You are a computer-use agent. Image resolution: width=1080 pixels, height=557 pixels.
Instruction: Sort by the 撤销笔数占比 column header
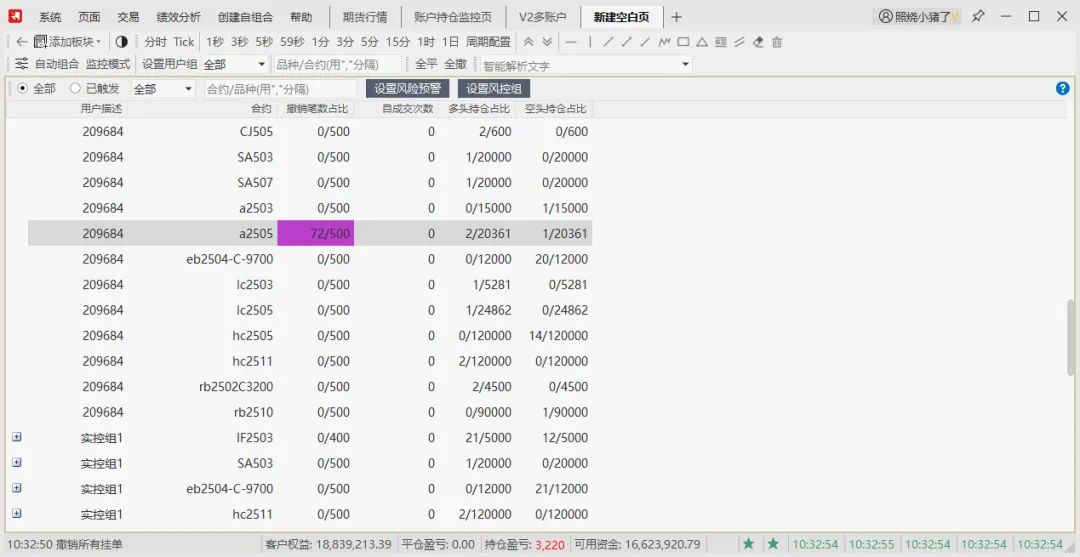pyautogui.click(x=318, y=108)
